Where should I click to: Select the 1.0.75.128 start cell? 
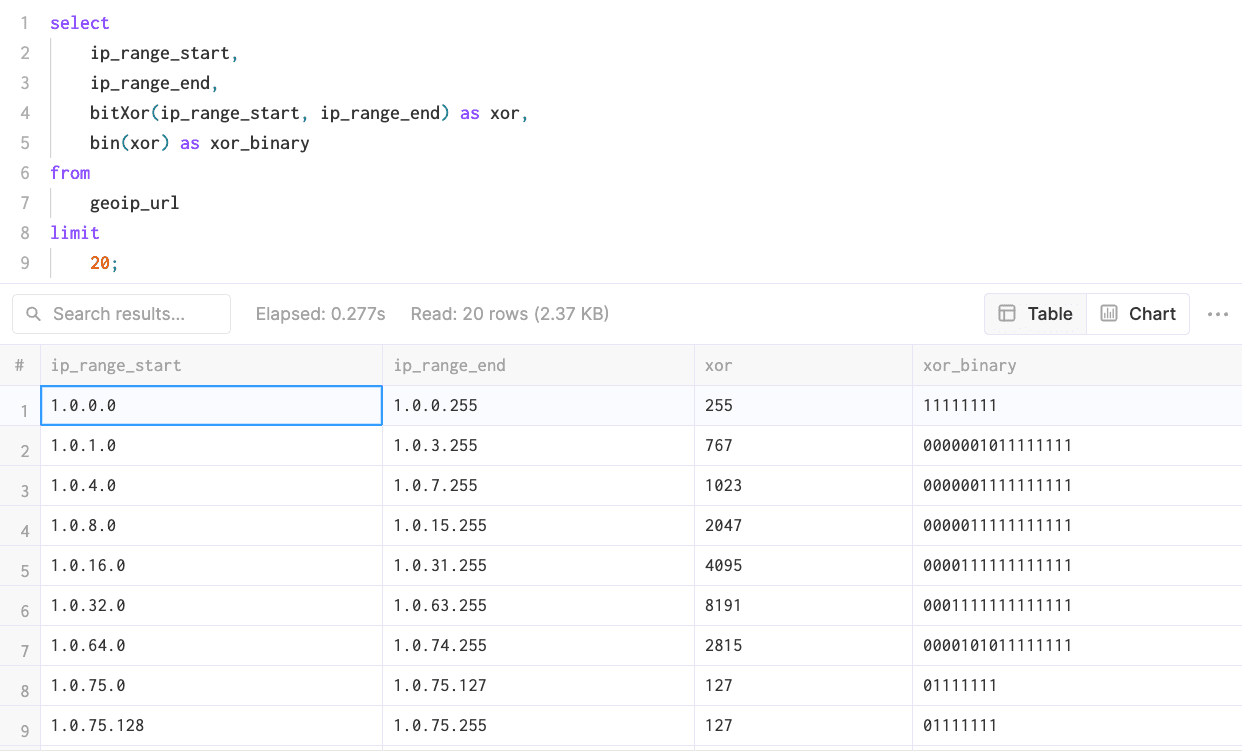pyautogui.click(x=97, y=725)
